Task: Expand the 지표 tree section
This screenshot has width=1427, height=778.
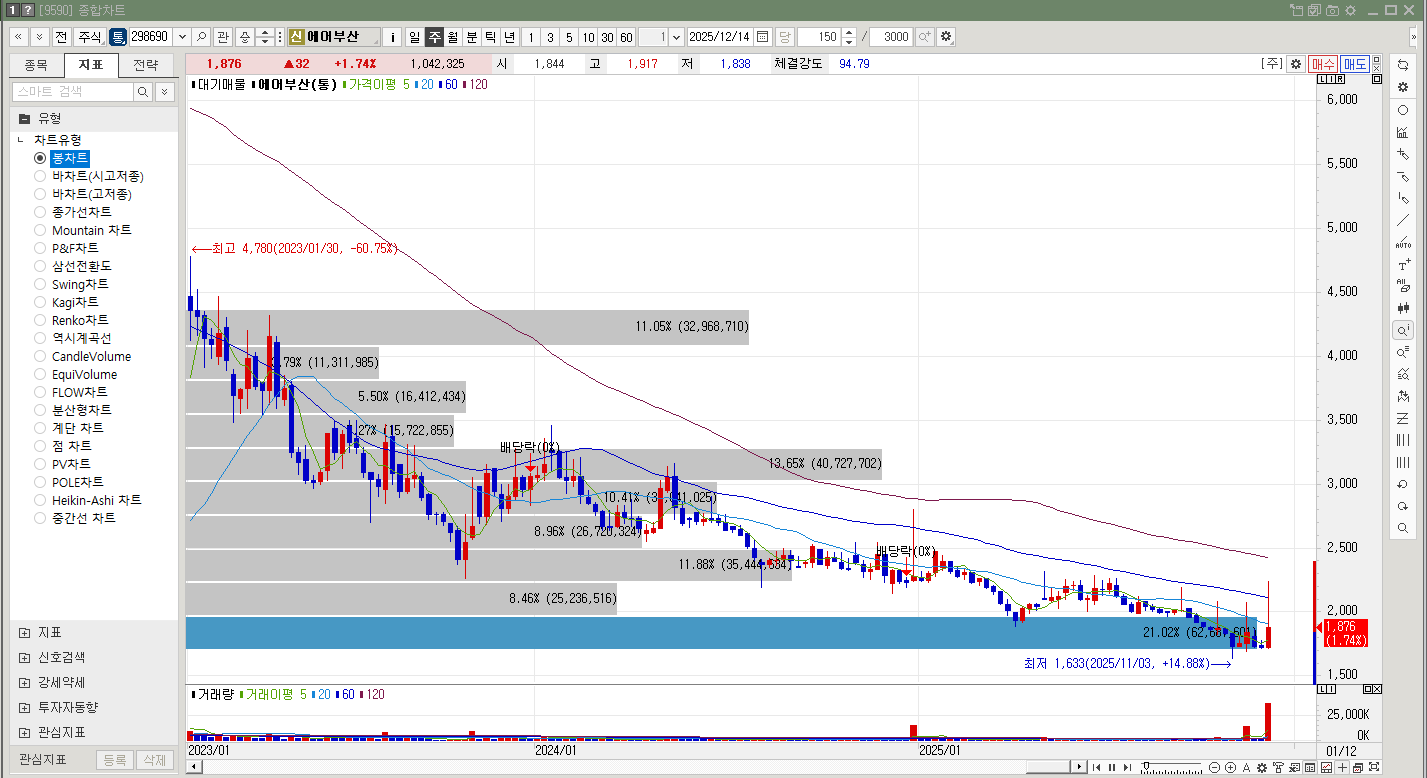Action: (24, 633)
